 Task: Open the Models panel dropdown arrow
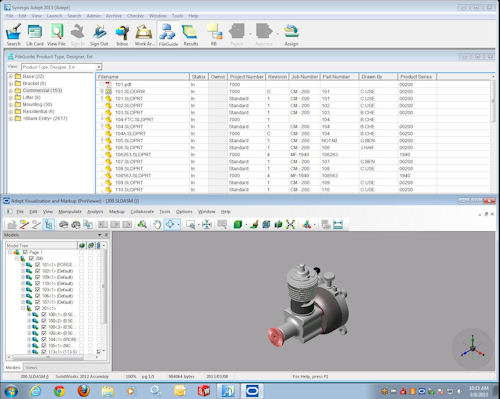click(100, 235)
